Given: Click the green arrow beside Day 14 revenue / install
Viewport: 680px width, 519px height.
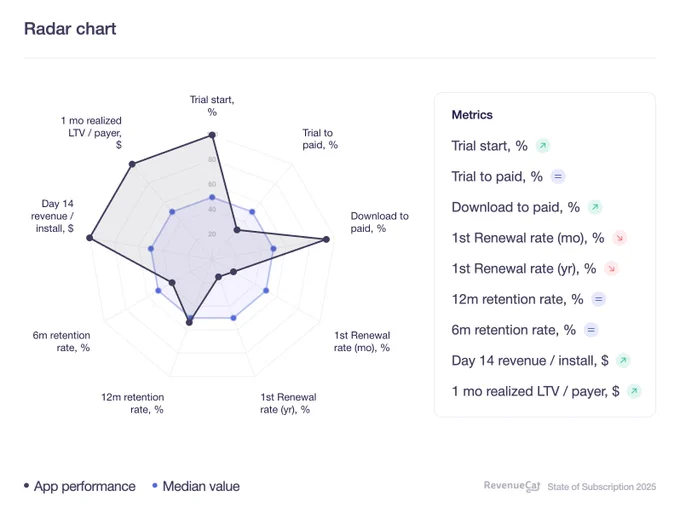Looking at the screenshot, I should pyautogui.click(x=623, y=360).
